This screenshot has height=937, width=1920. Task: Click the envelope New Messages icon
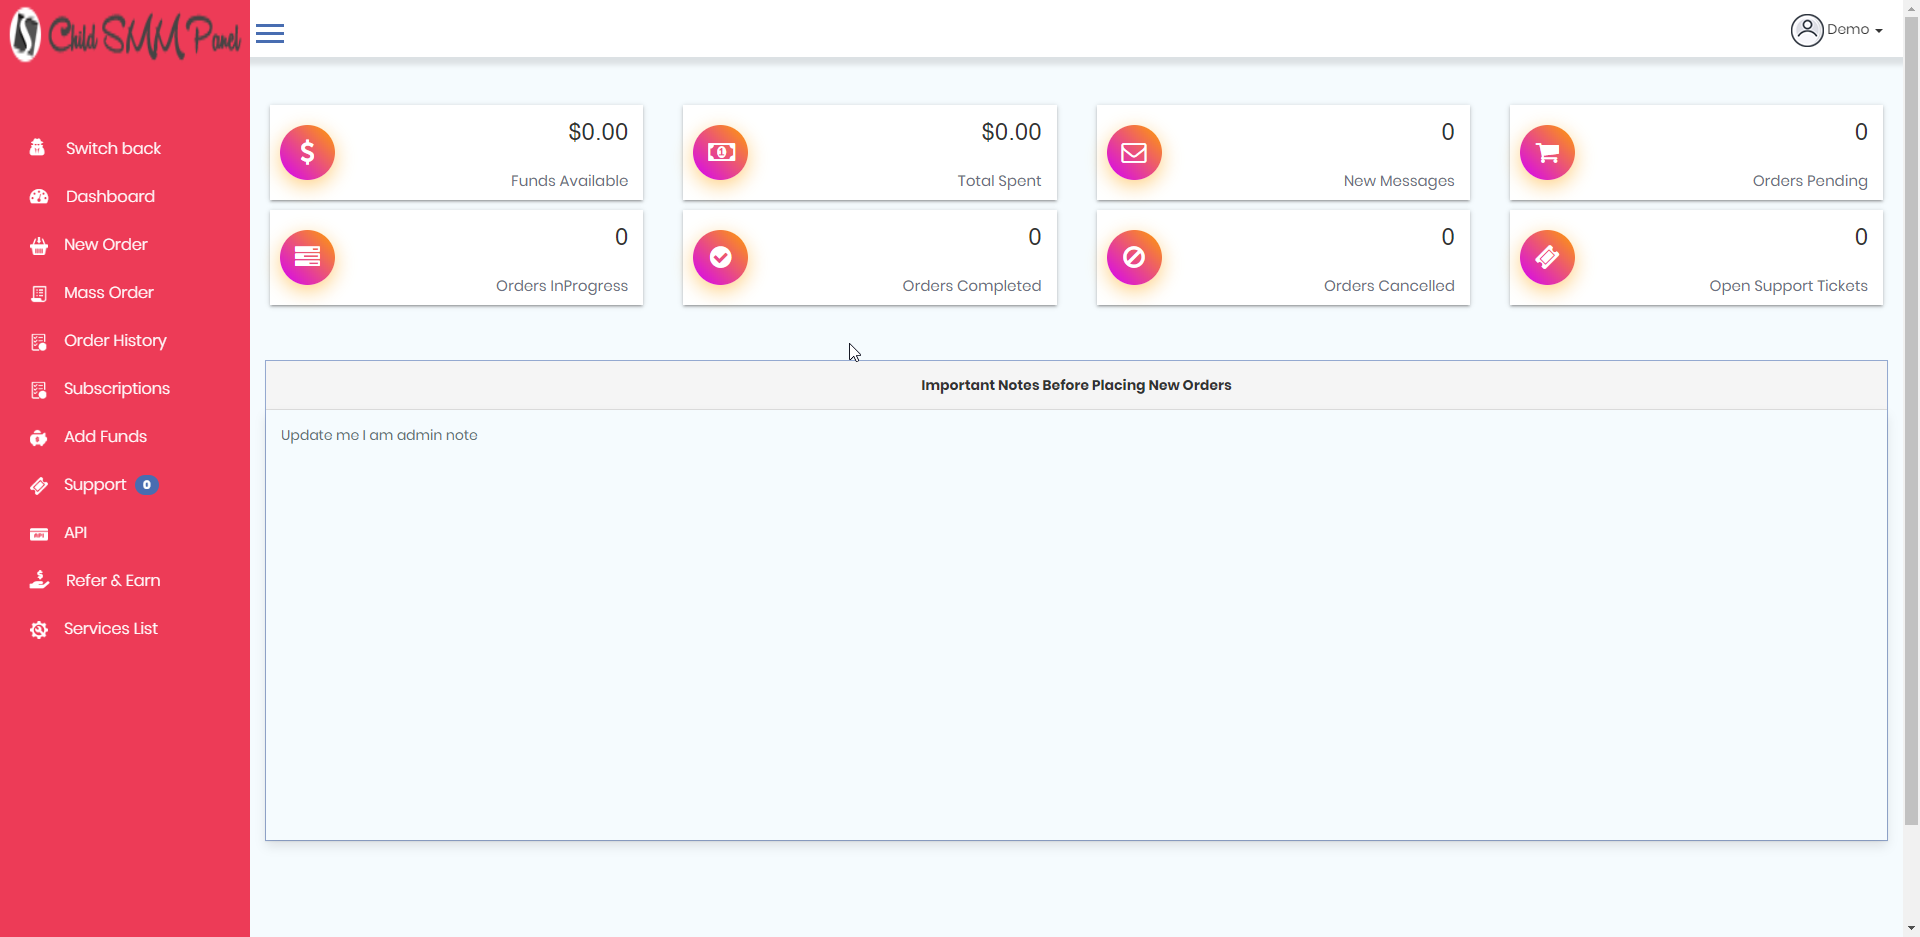pos(1134,152)
